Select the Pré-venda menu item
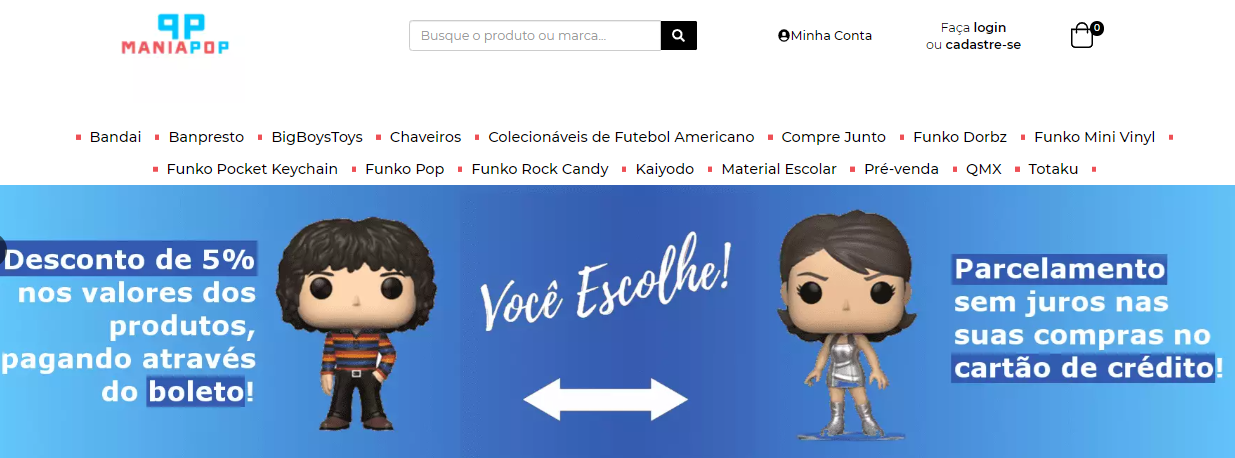This screenshot has width=1235, height=458. pos(901,169)
